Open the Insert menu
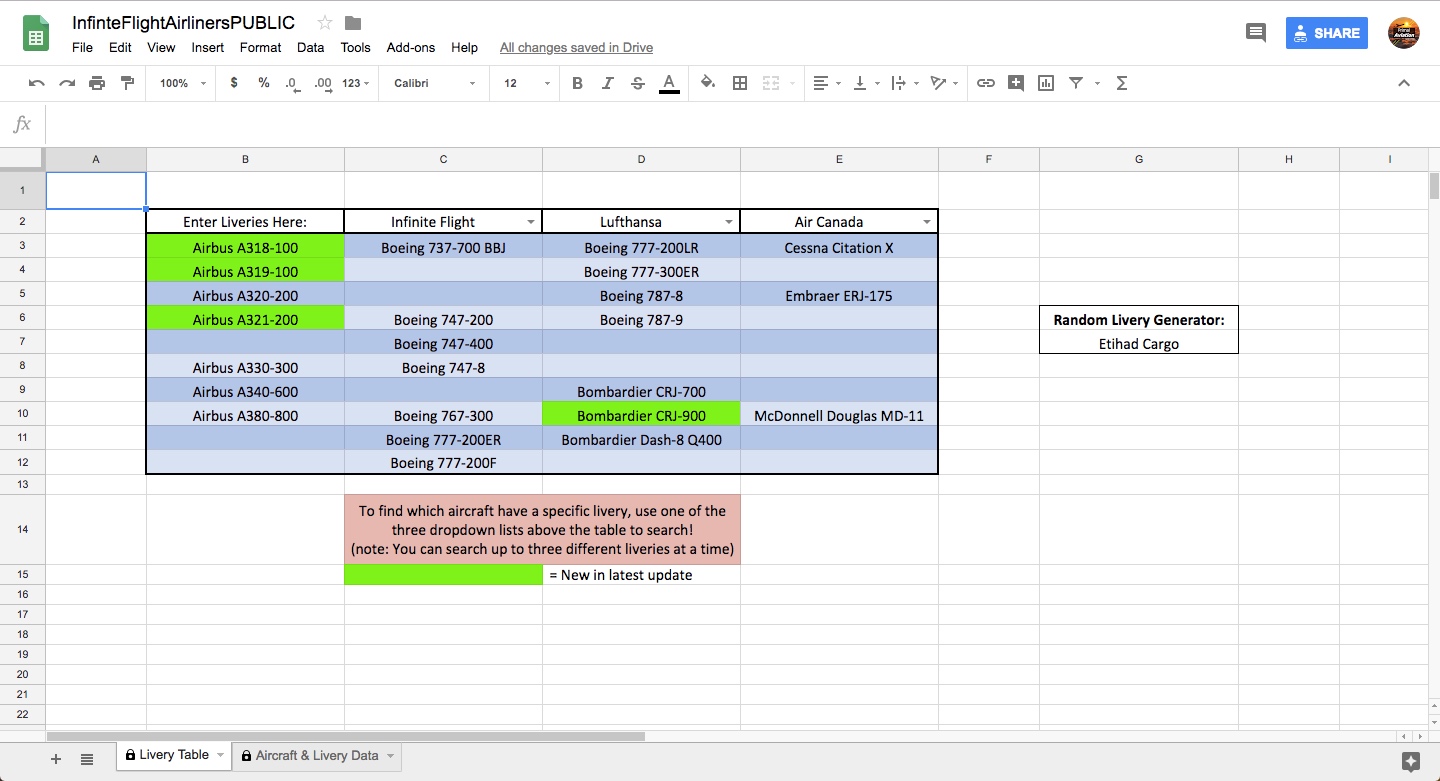Image resolution: width=1440 pixels, height=781 pixels. [x=208, y=47]
